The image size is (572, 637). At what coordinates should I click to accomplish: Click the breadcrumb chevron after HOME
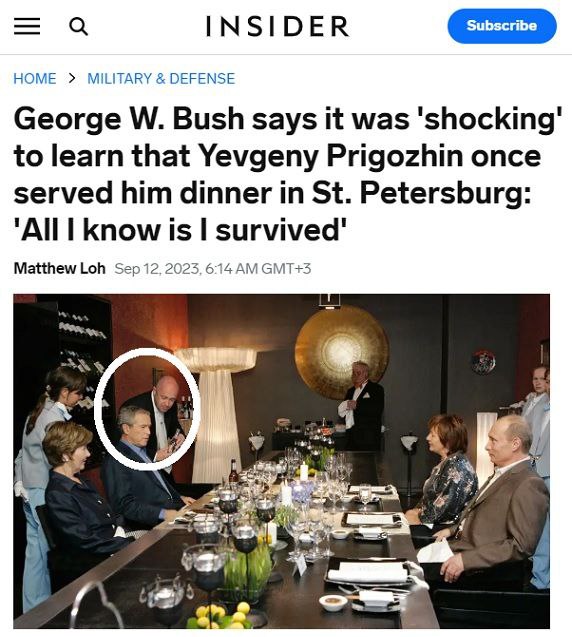72,78
